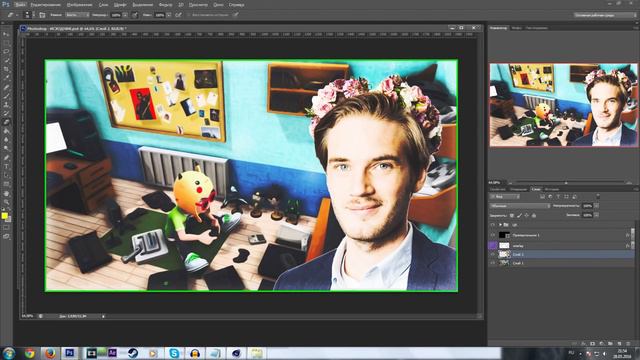Filter layers by adjustment layers icon

click(x=550, y=197)
